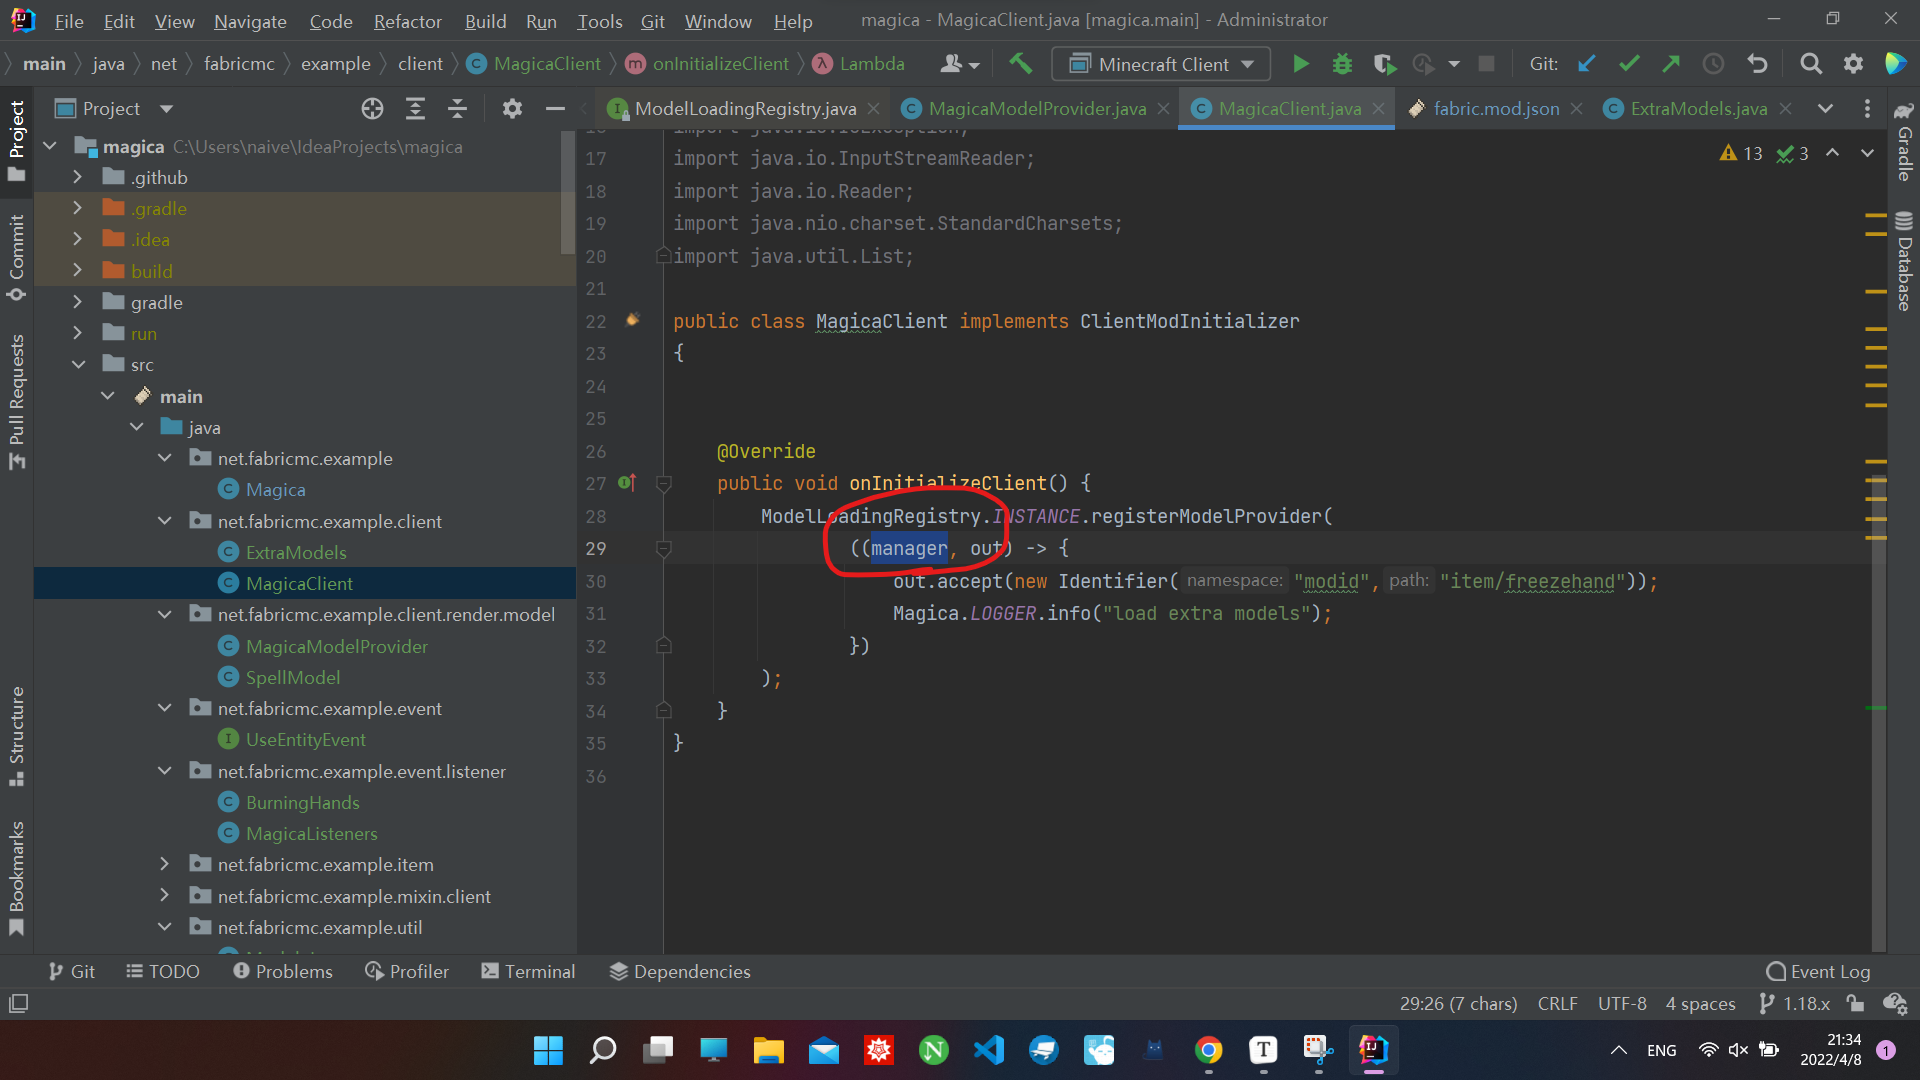Open the Event Log panel
Viewport: 1920px width, 1080px height.
tap(1818, 971)
